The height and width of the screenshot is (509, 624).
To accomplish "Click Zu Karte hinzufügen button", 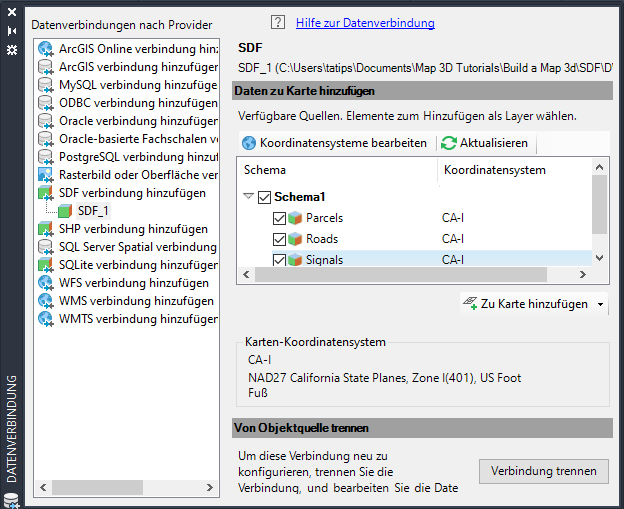I will (526, 304).
